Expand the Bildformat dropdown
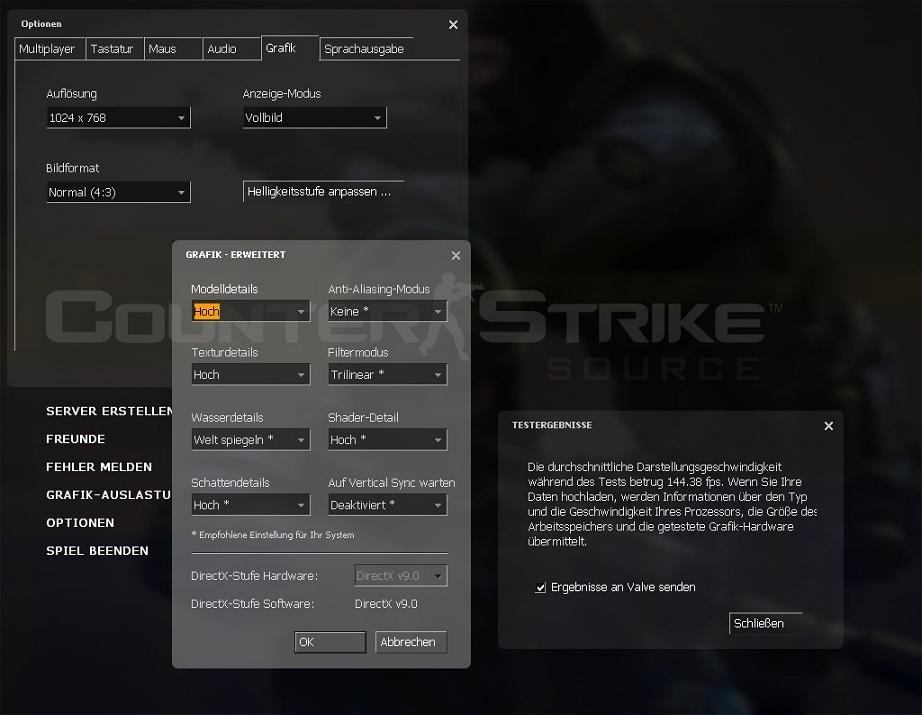Viewport: 922px width, 715px height. pos(118,192)
